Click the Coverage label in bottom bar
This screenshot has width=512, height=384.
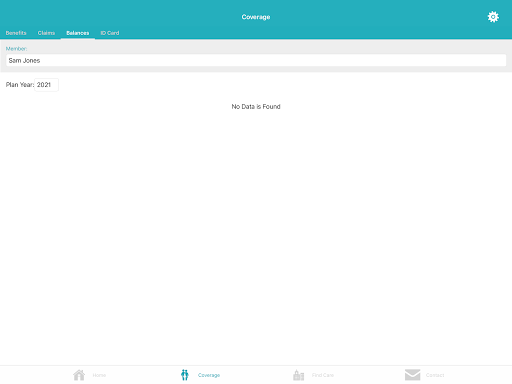(x=209, y=375)
